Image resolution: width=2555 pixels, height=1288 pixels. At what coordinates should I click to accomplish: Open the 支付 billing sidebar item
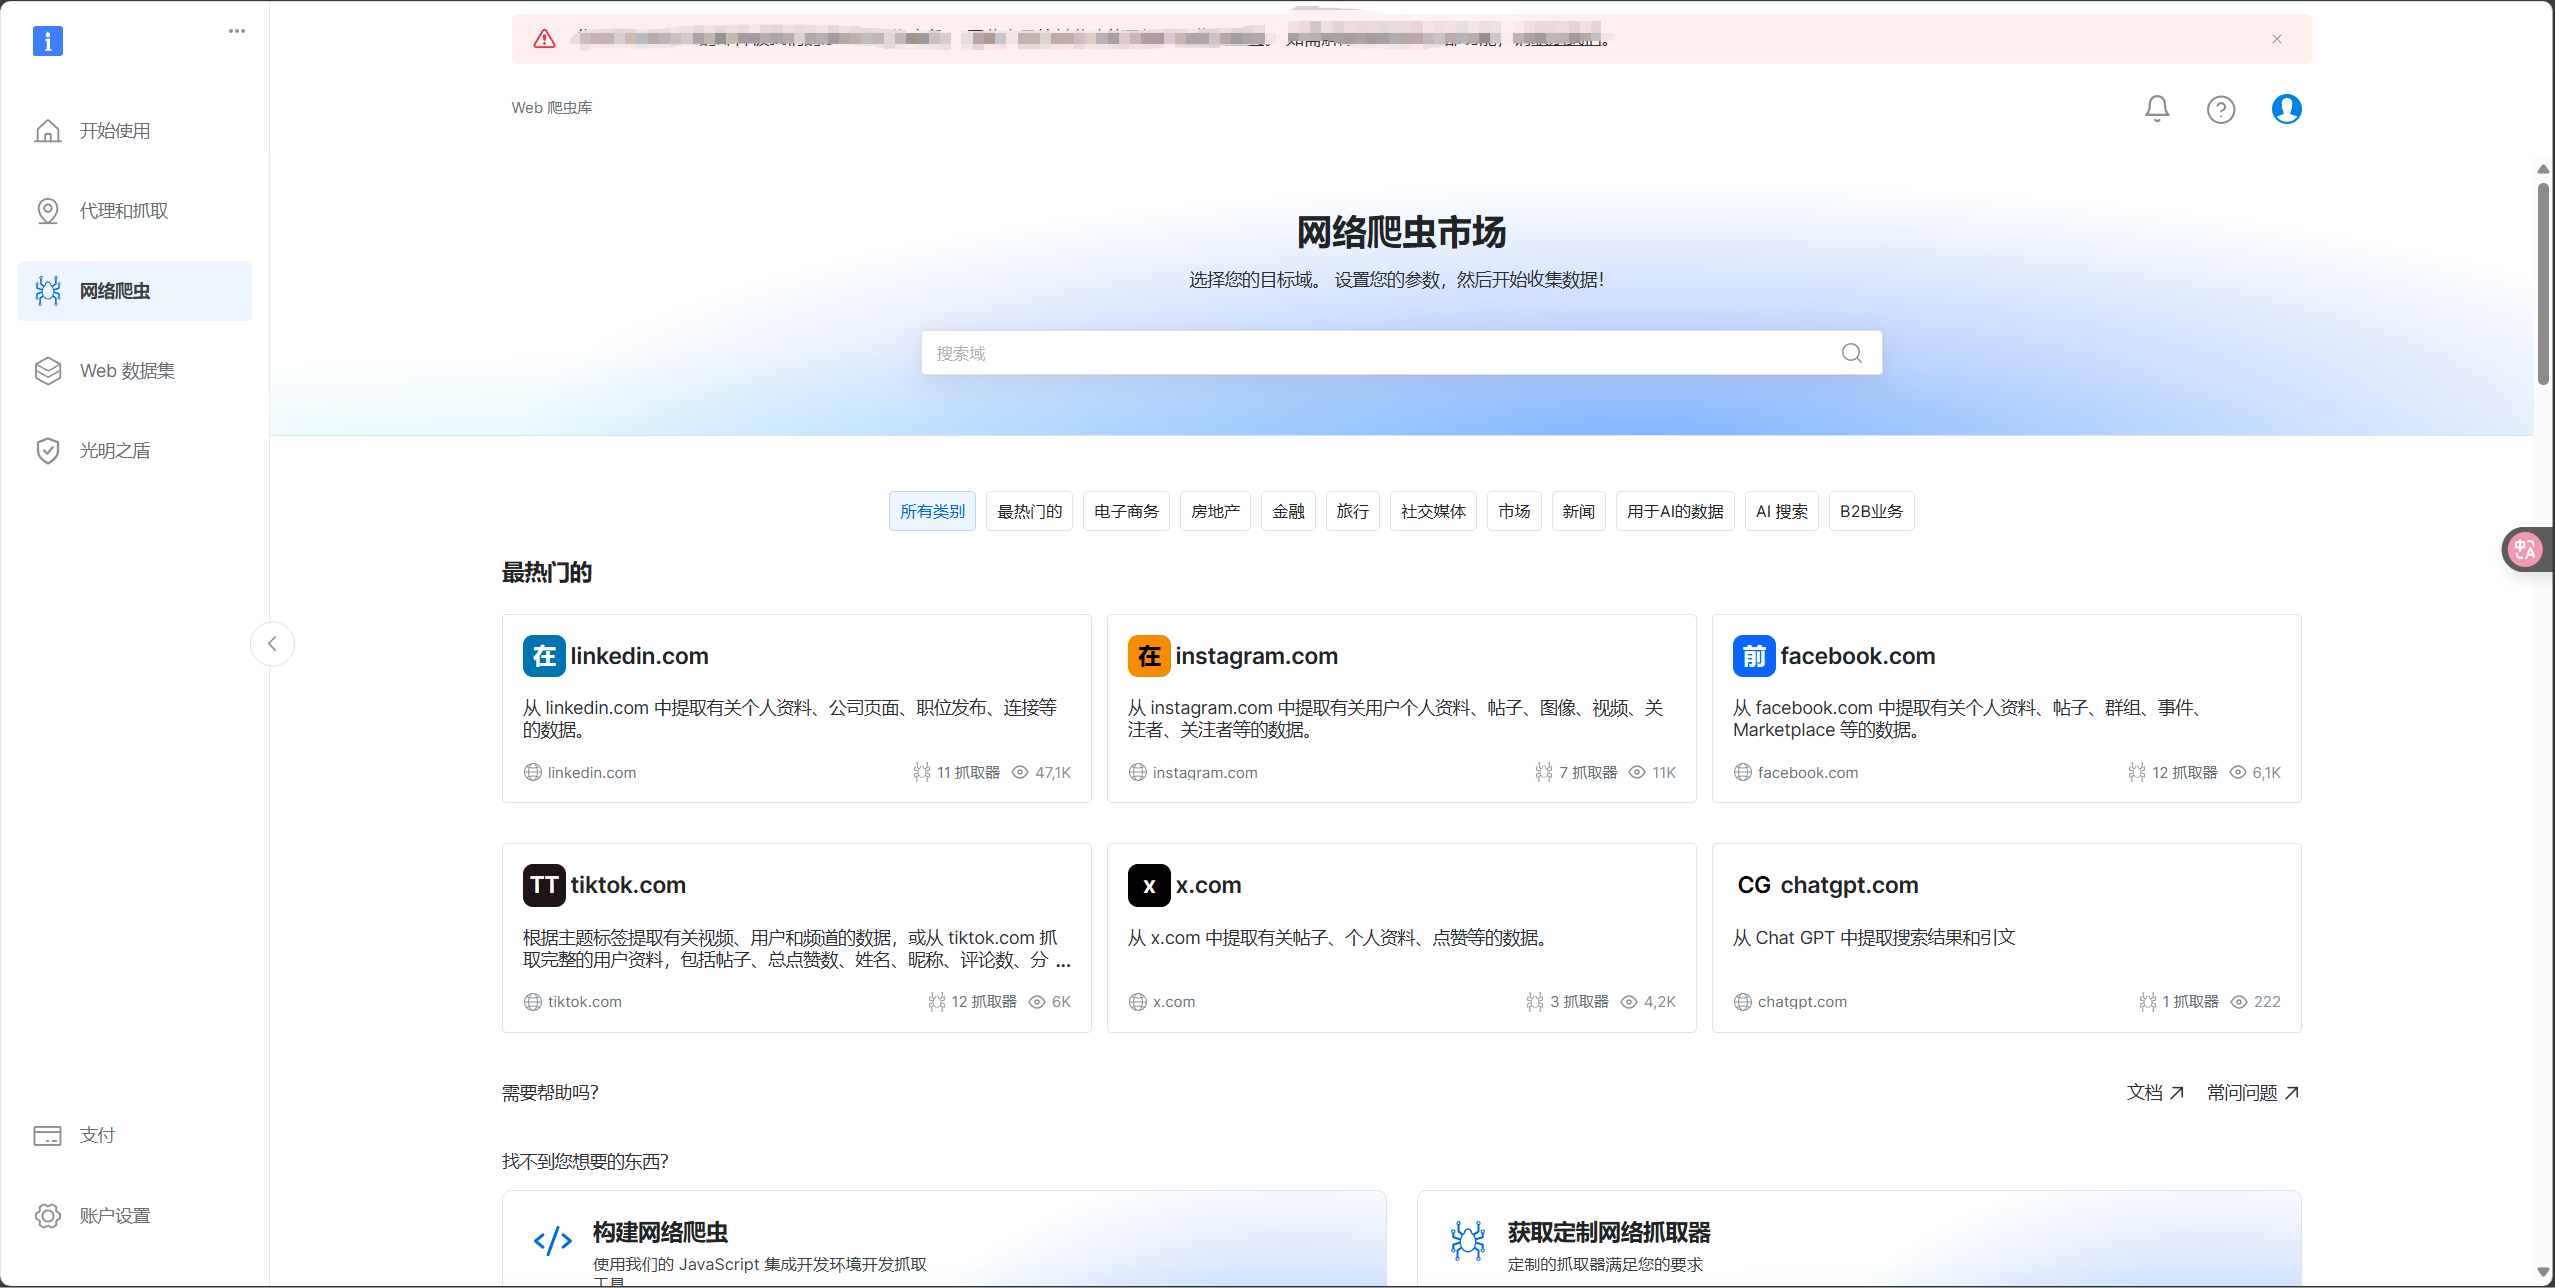(x=97, y=1136)
